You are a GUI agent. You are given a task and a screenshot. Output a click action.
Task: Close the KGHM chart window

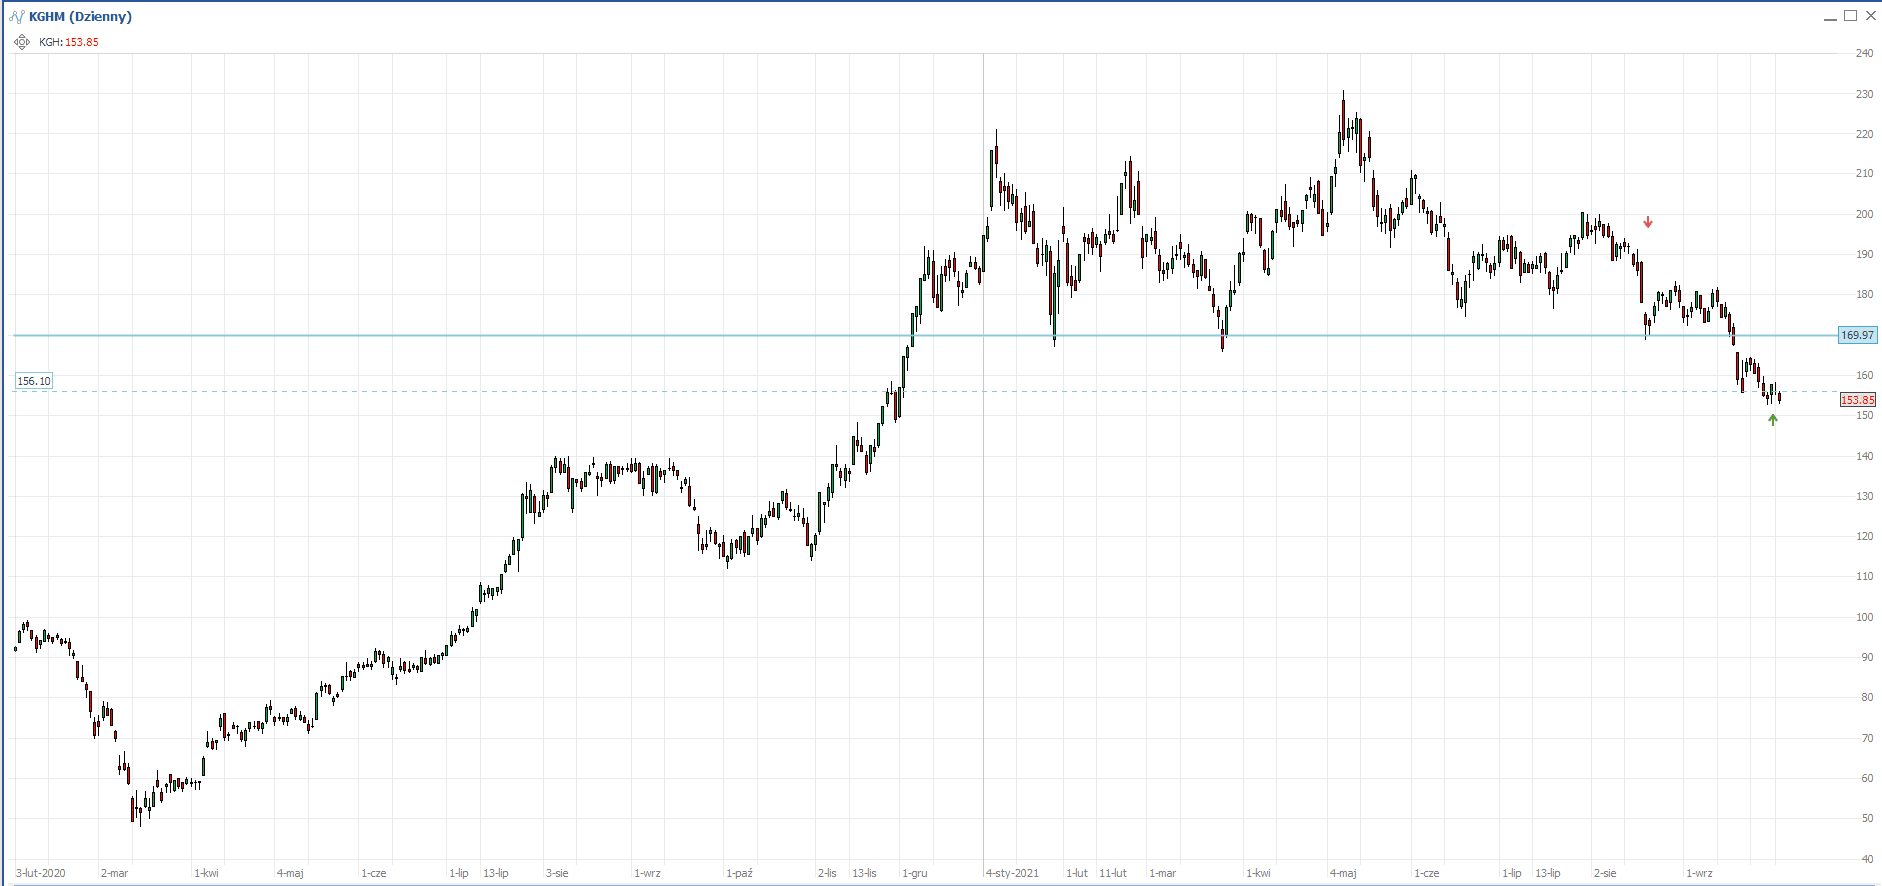click(1871, 15)
